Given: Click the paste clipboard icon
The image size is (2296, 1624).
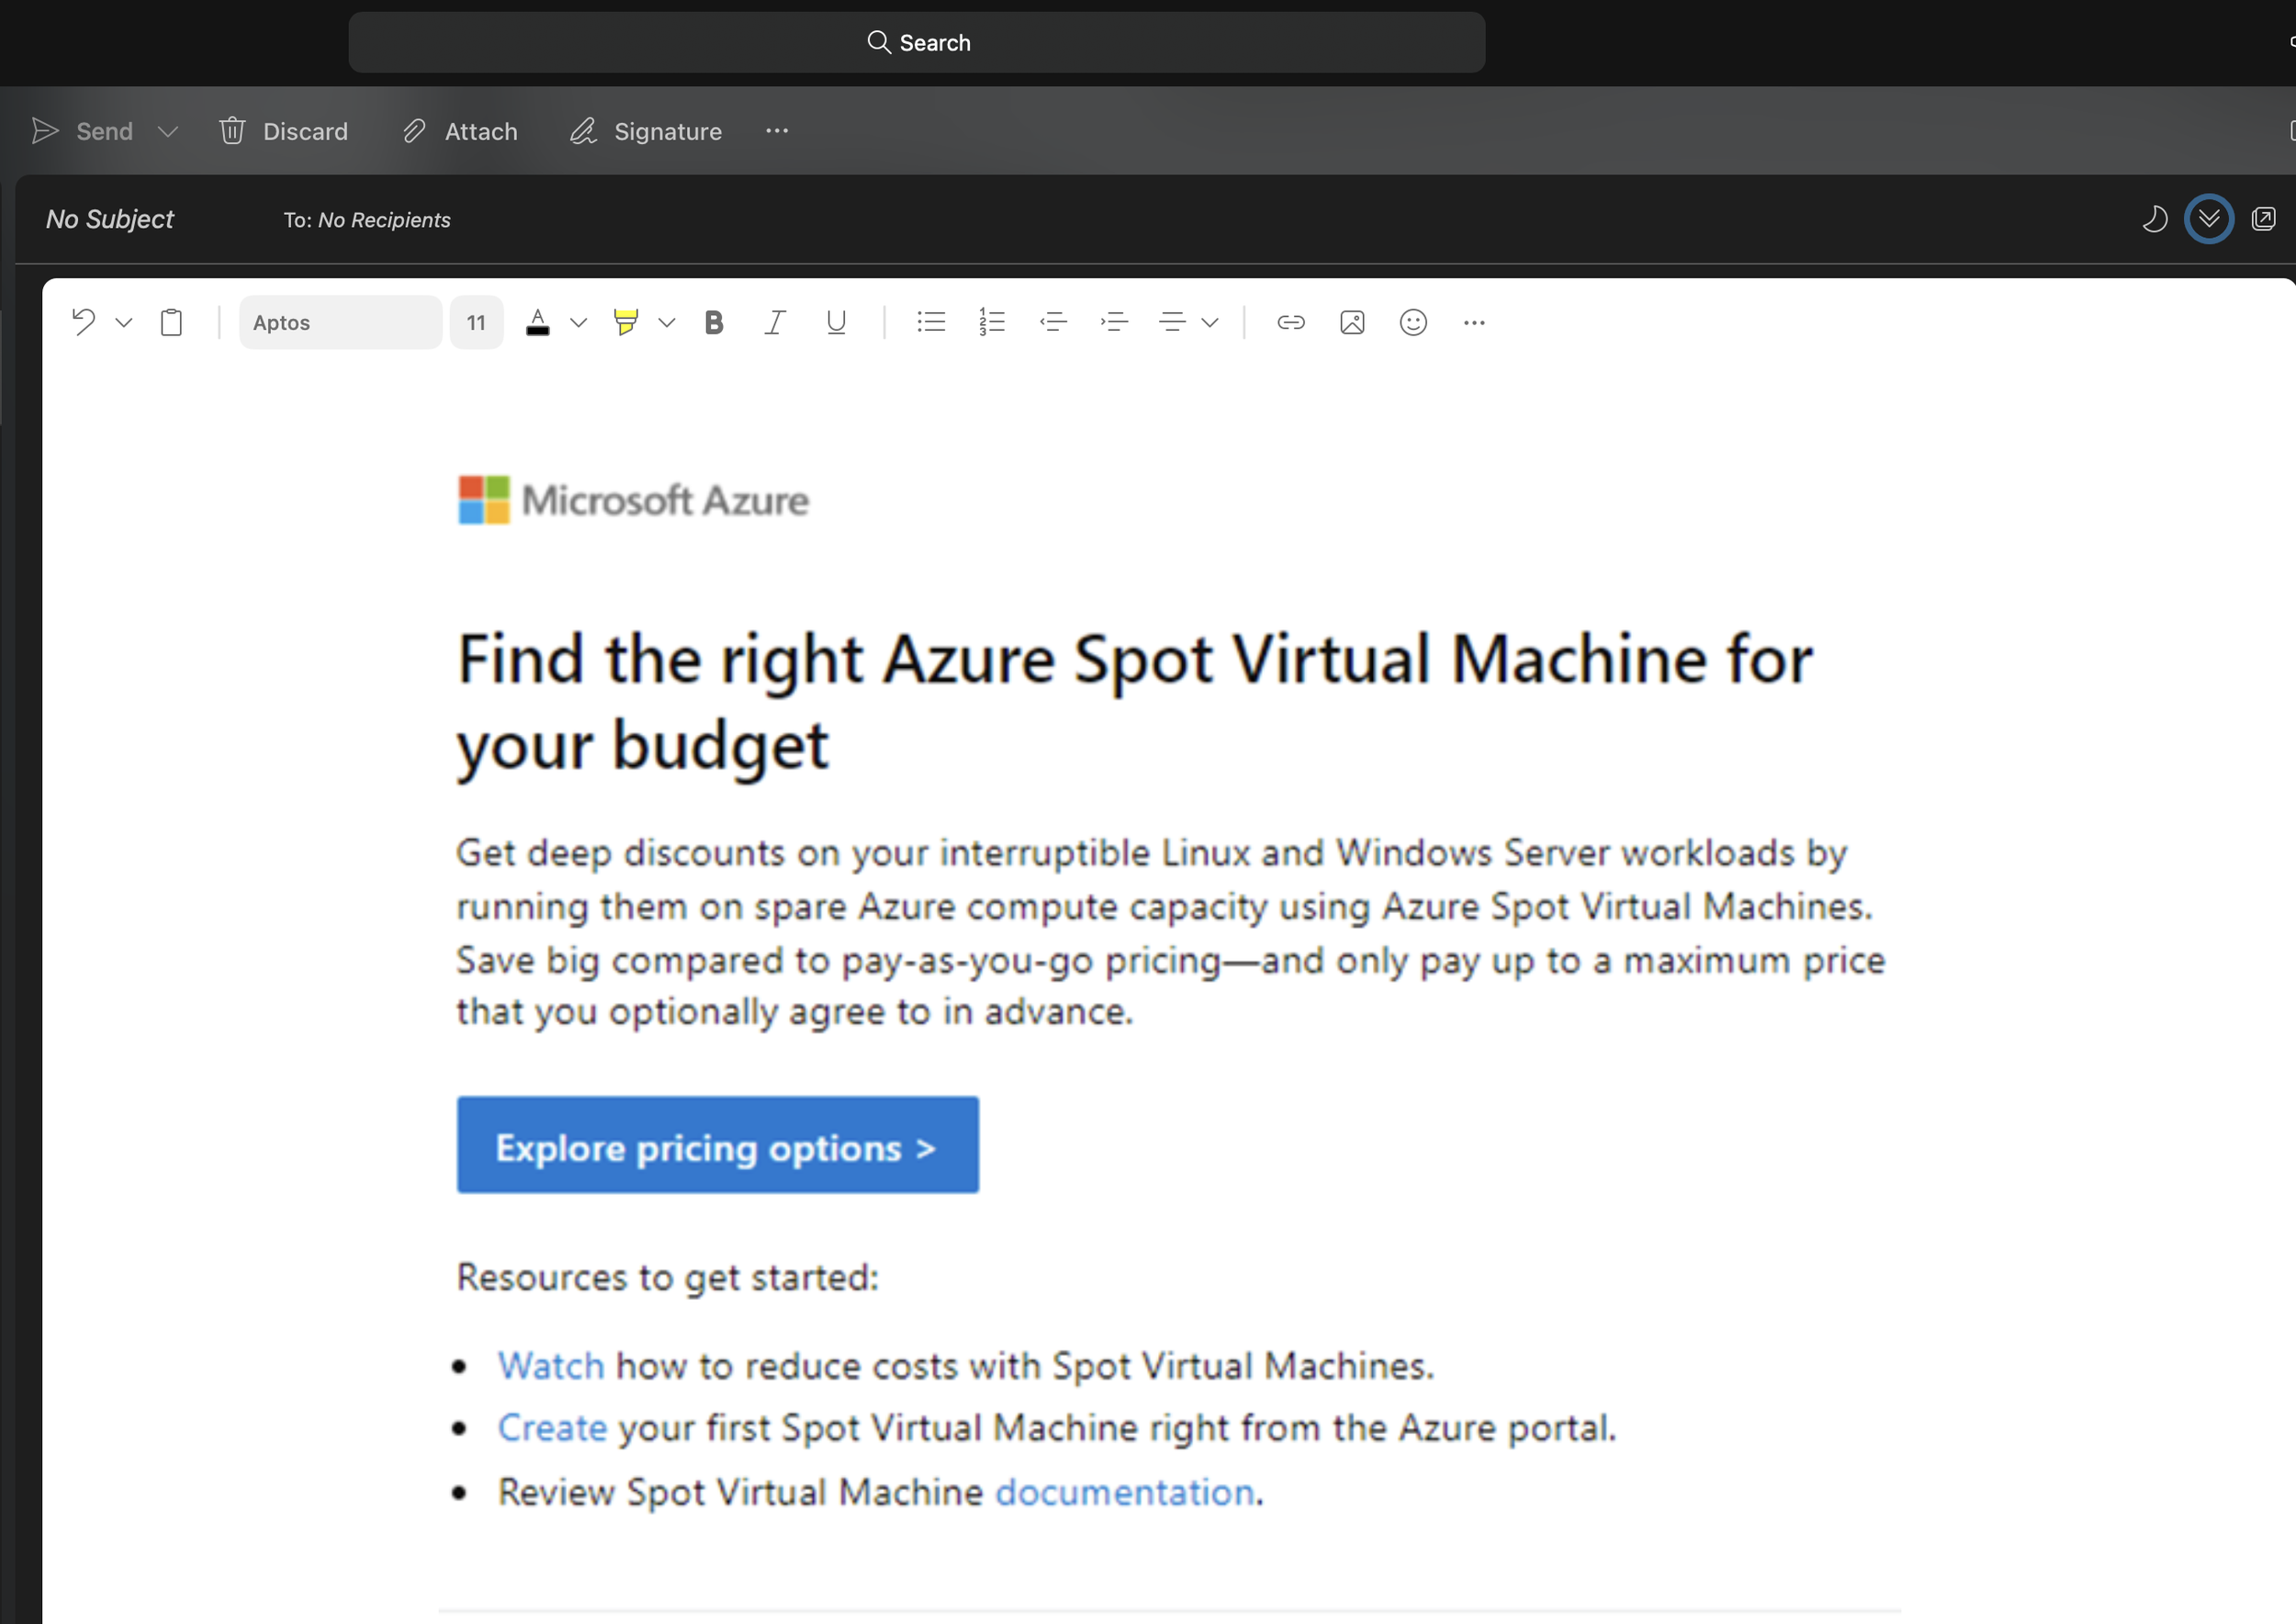Looking at the screenshot, I should 171,322.
